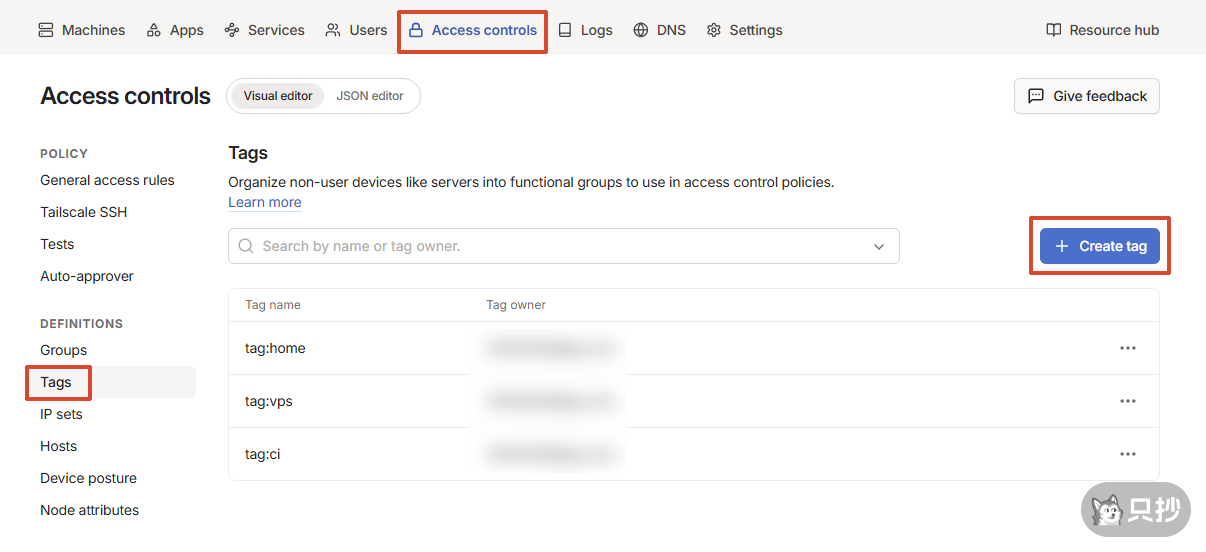This screenshot has width=1206, height=552.
Task: Click the Users people icon
Action: pos(333,30)
